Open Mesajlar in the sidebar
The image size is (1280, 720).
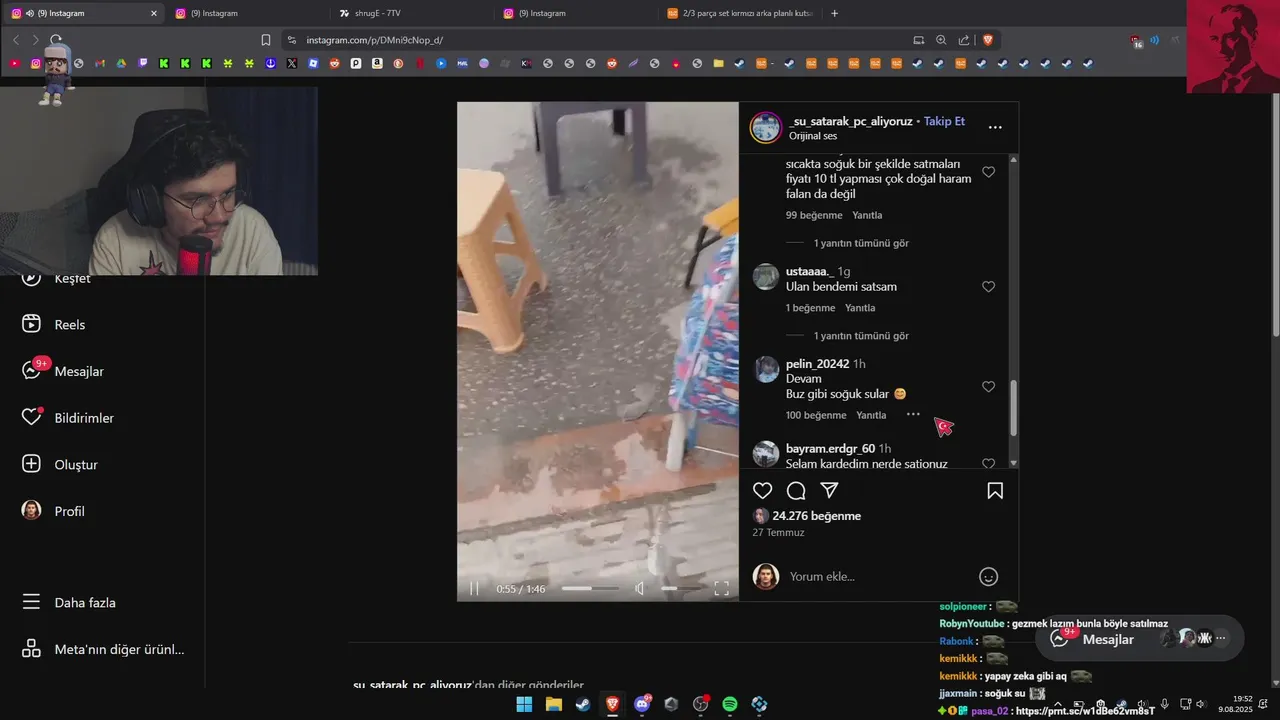coord(63,371)
